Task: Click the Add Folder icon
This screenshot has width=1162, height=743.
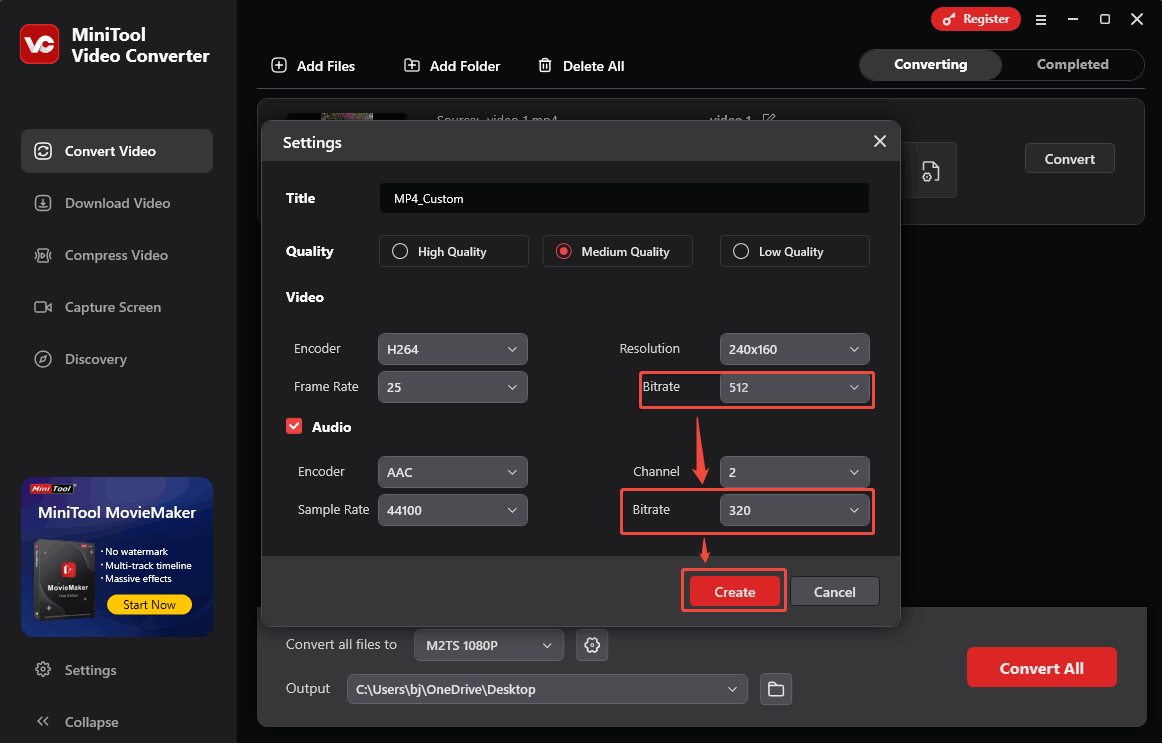Action: 411,65
